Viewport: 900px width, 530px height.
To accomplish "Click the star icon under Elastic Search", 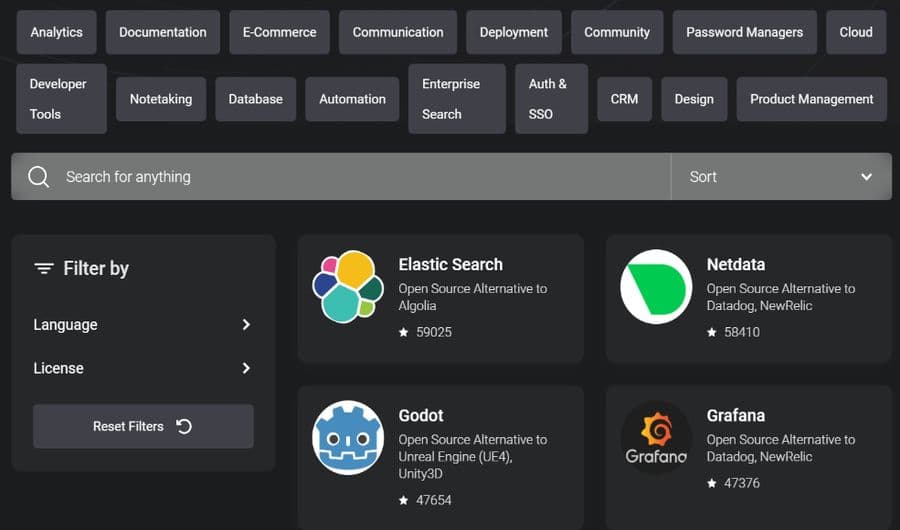I will click(x=404, y=332).
